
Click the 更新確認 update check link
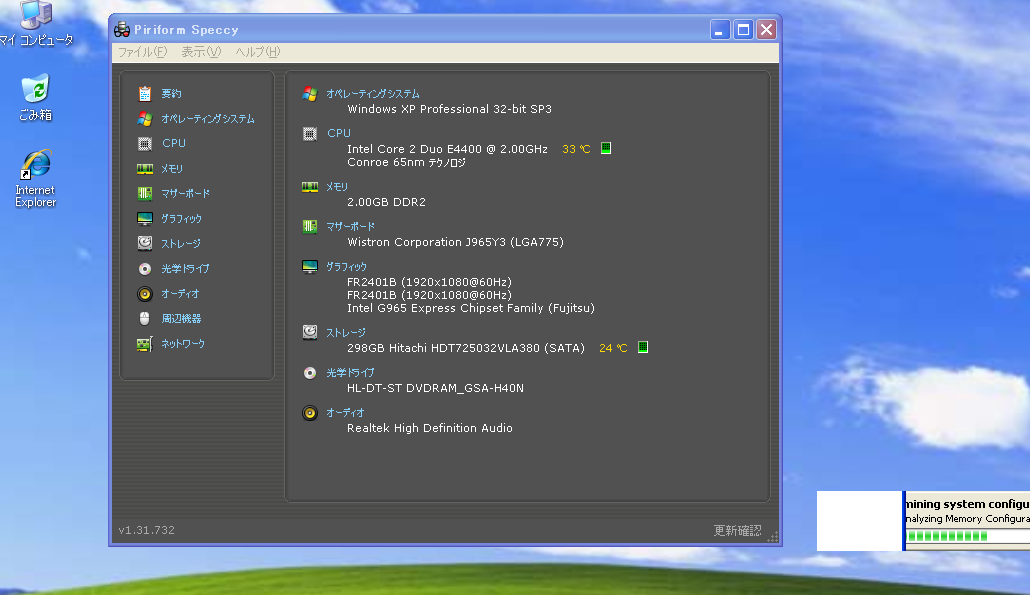tap(736, 531)
